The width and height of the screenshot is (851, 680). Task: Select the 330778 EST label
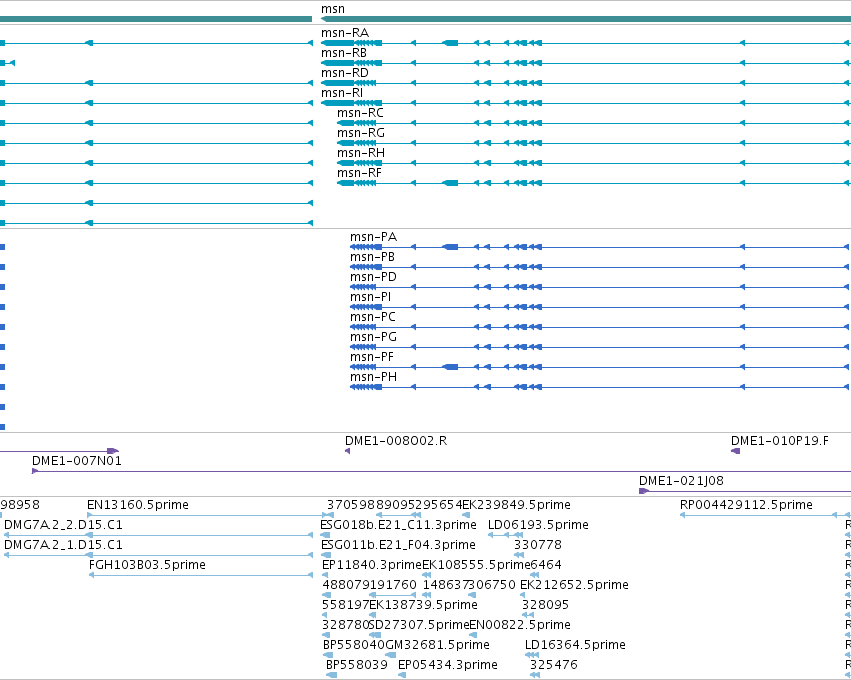[x=538, y=545]
